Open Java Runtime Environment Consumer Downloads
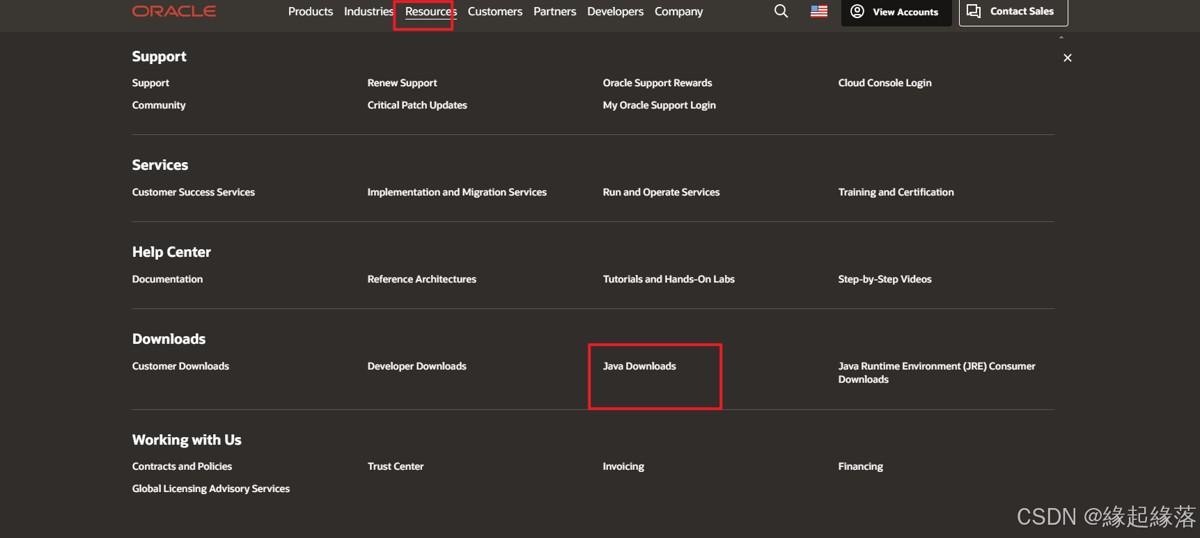This screenshot has width=1200, height=538. click(x=936, y=372)
